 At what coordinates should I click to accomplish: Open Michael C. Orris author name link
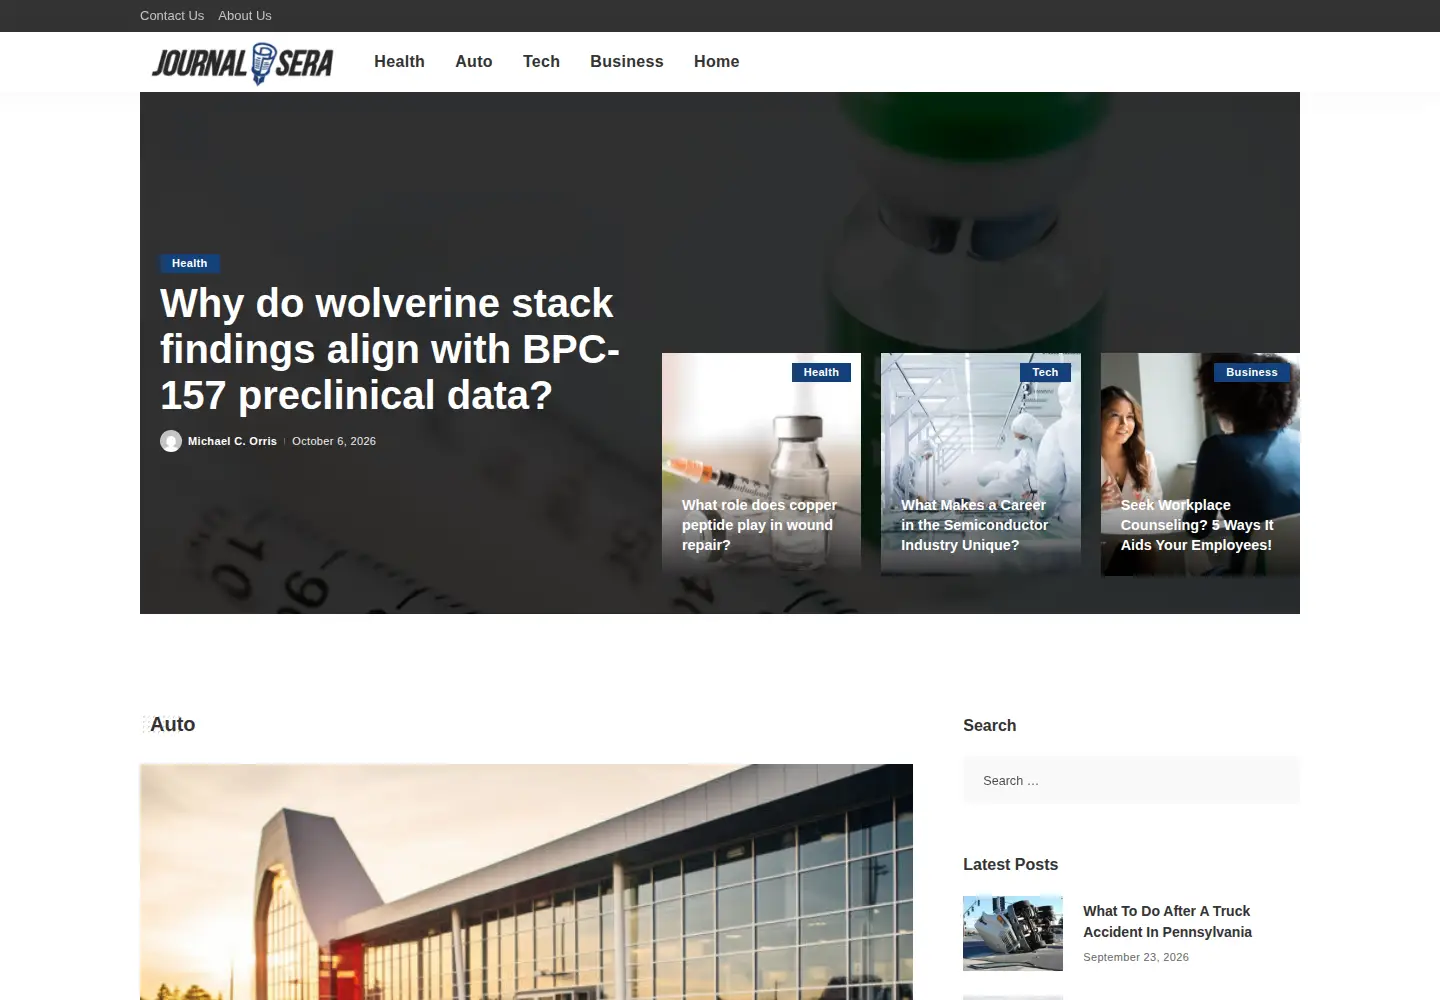[x=232, y=441]
